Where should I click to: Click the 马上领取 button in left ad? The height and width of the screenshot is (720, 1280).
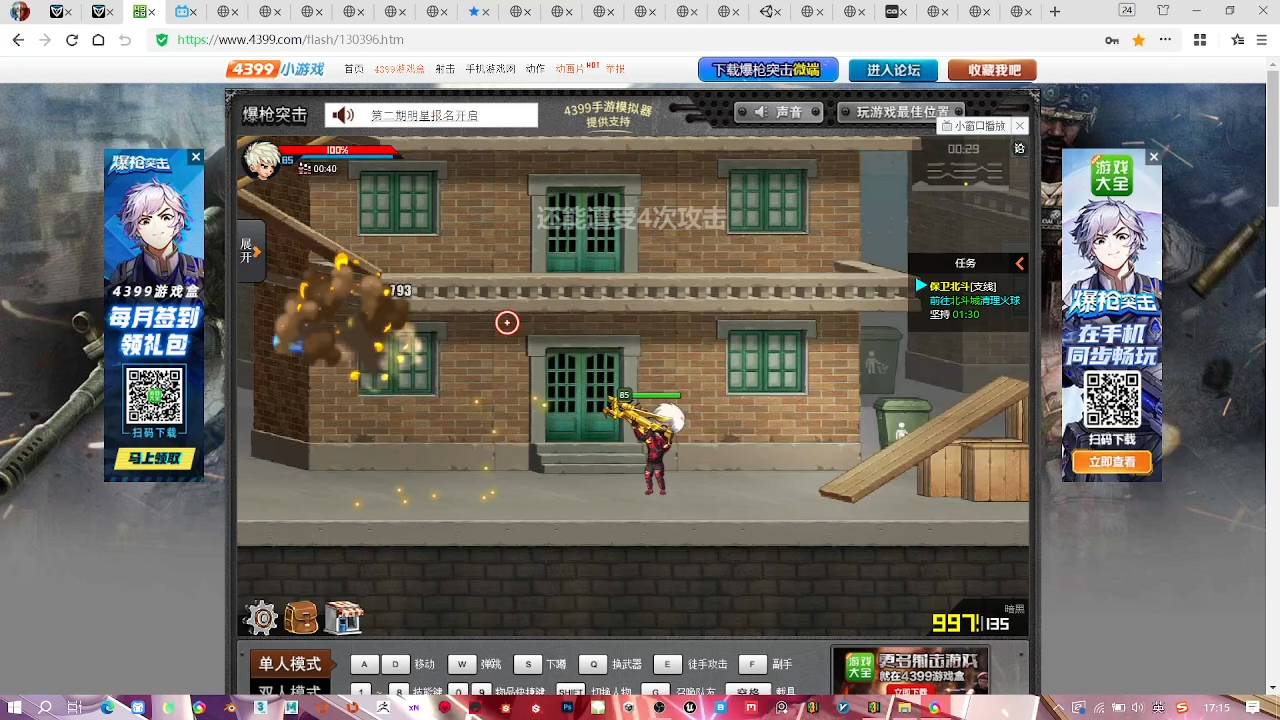(154, 459)
